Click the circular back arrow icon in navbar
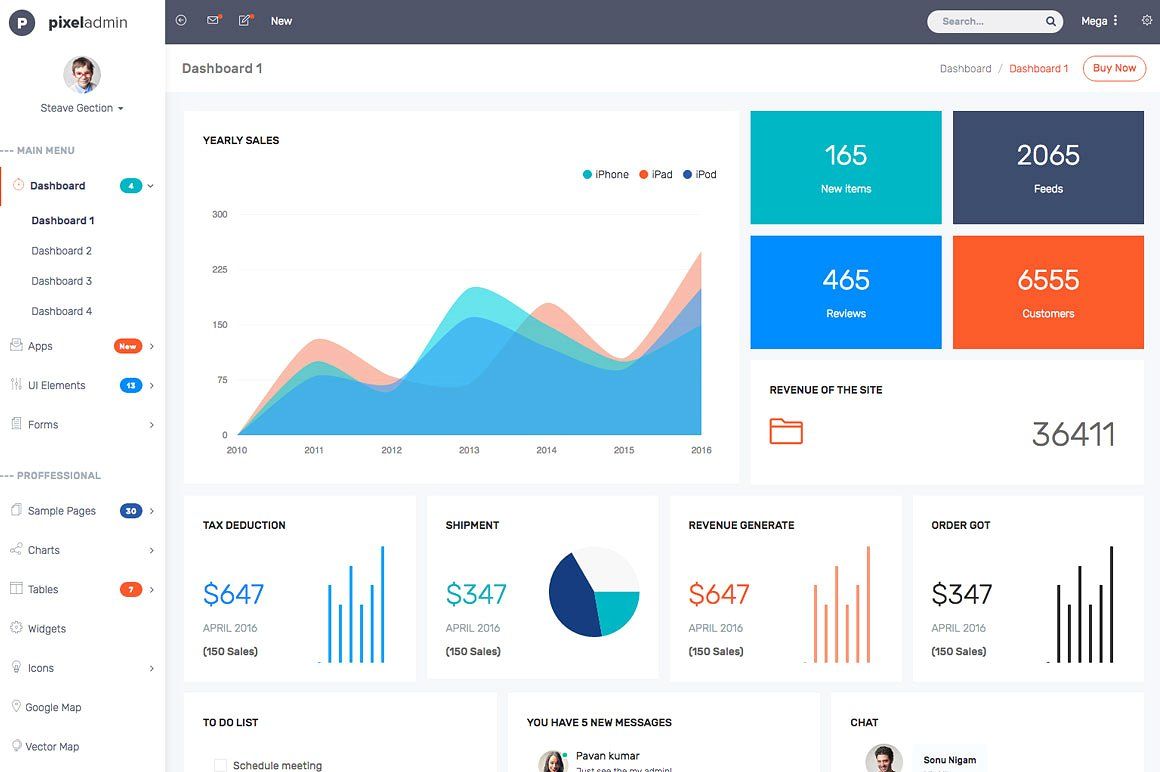The height and width of the screenshot is (772, 1160). click(180, 19)
